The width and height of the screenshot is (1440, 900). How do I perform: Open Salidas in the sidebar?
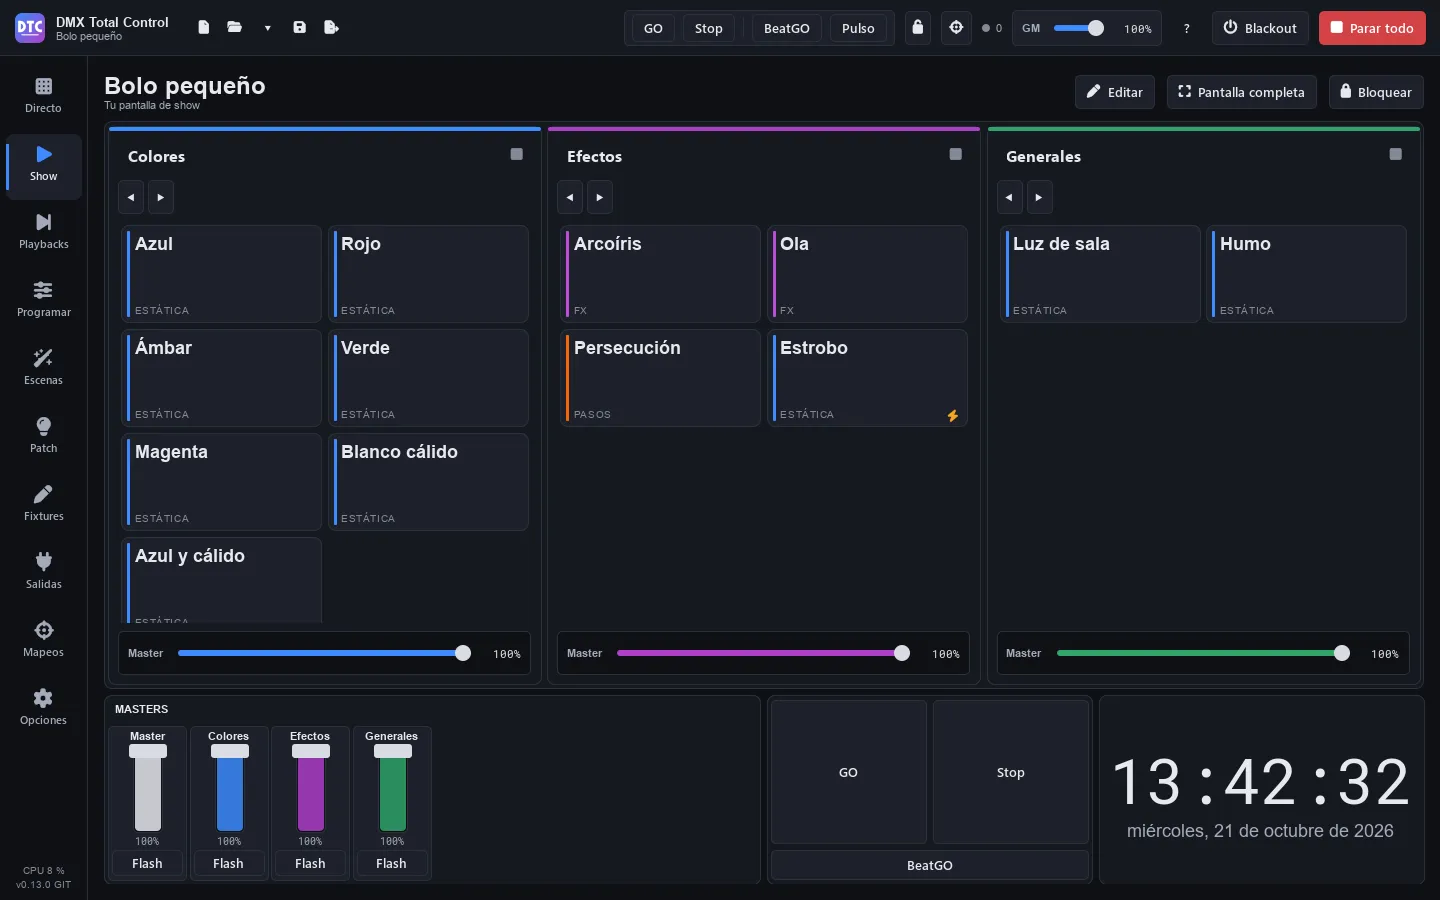click(x=43, y=572)
